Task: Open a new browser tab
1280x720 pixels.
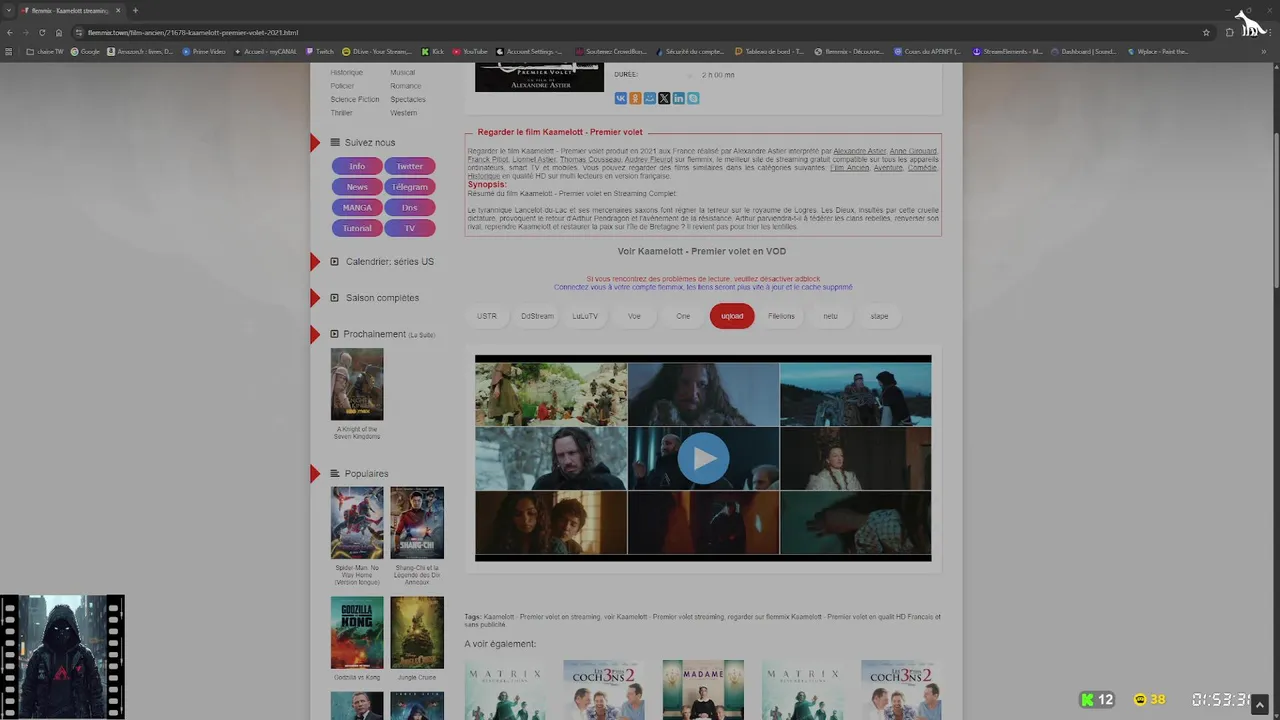Action: [135, 11]
